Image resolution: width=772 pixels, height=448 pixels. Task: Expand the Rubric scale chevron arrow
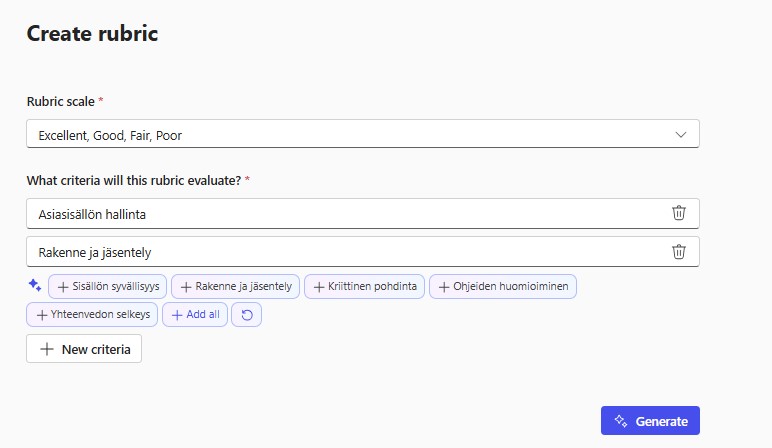click(680, 134)
